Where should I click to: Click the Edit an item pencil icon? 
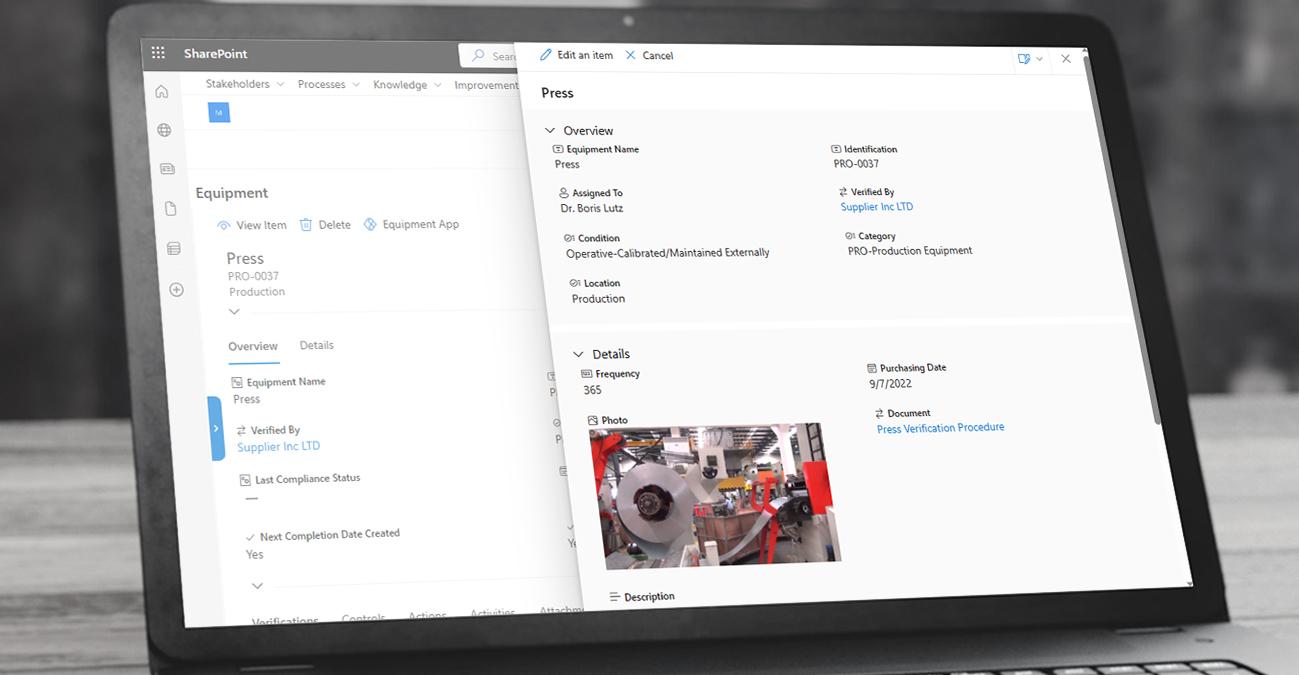(x=546, y=55)
